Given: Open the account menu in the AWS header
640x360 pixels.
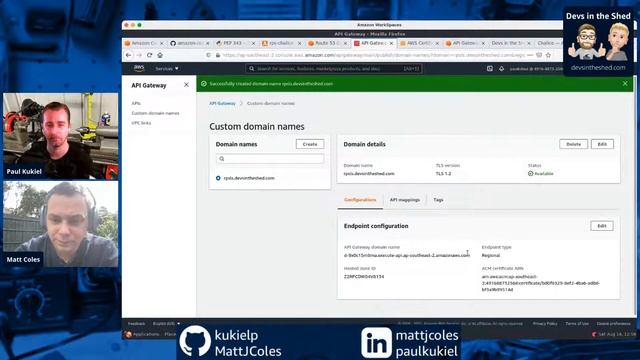Looking at the screenshot, I should [536, 69].
